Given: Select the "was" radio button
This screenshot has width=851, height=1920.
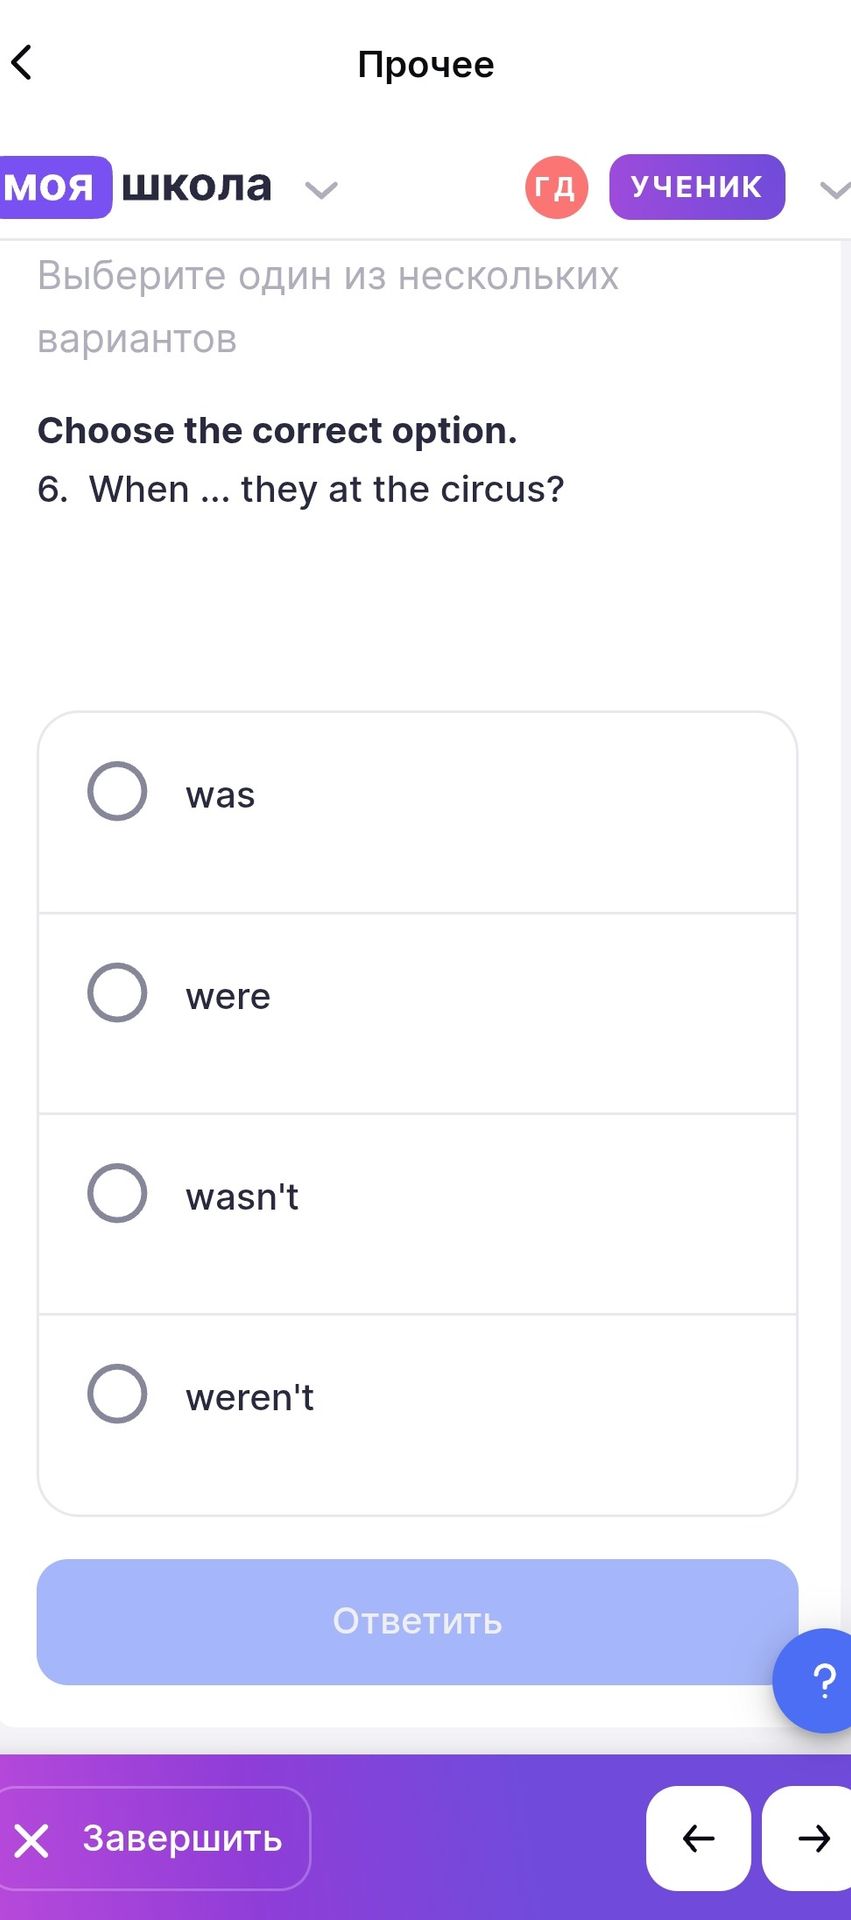Looking at the screenshot, I should click(x=117, y=791).
